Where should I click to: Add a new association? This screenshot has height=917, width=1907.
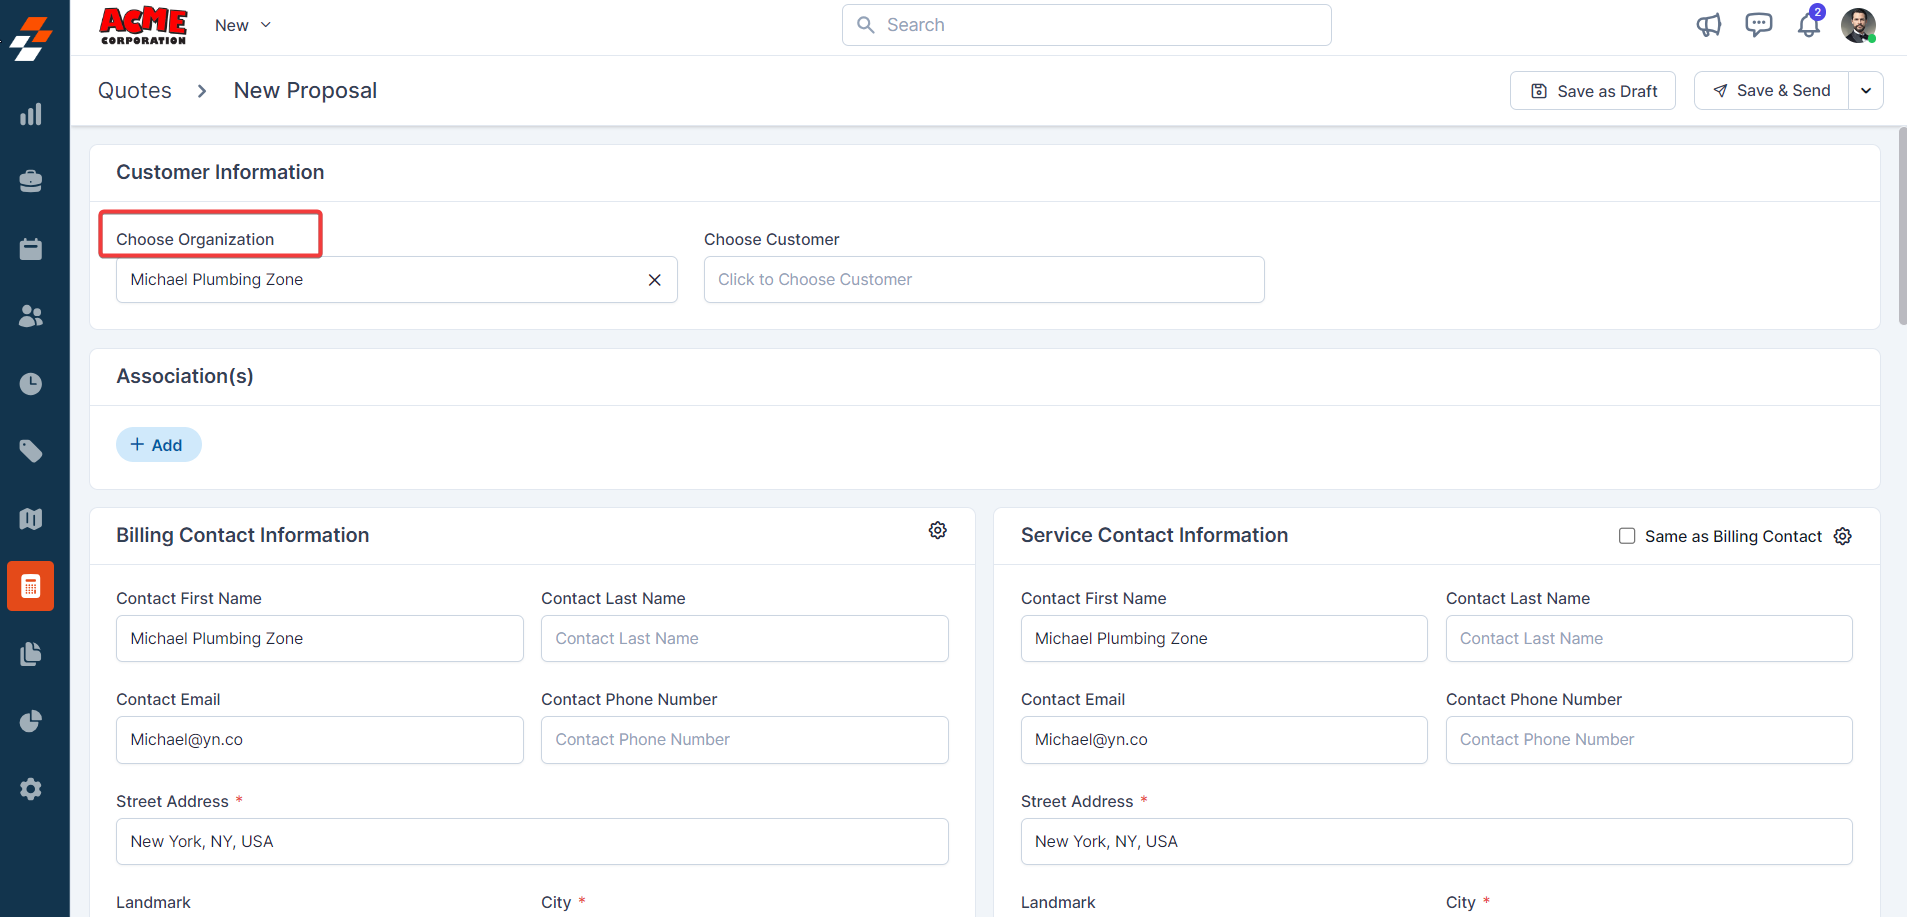tap(158, 445)
